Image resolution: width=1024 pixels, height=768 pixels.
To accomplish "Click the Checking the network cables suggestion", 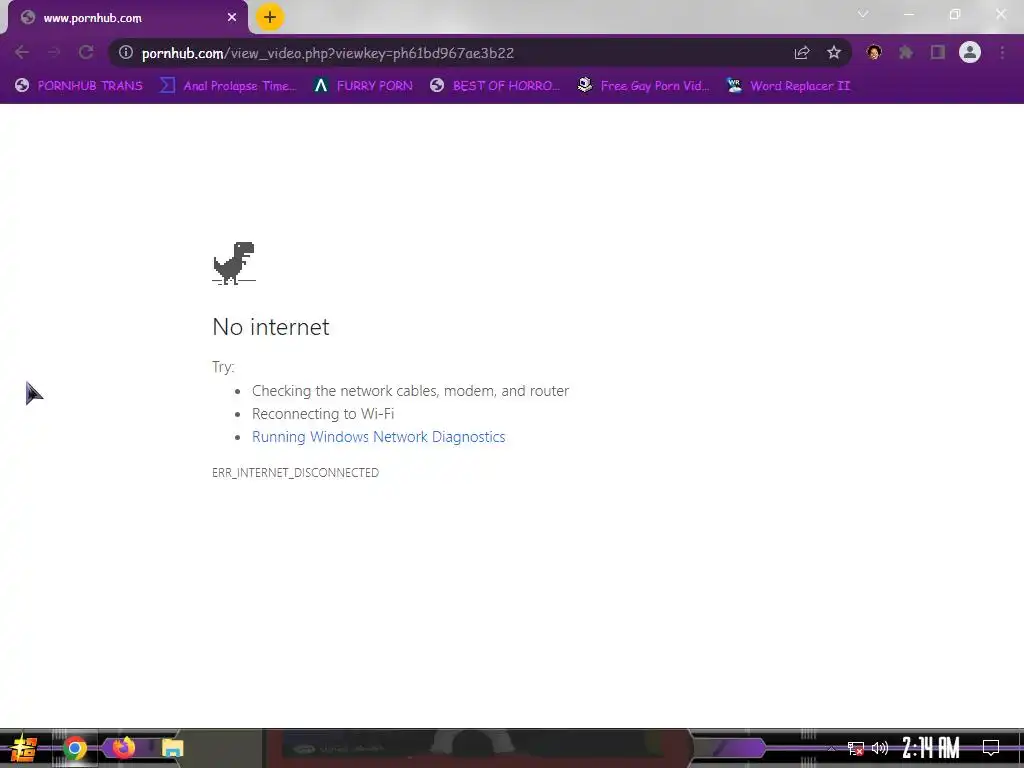I will click(x=410, y=391).
